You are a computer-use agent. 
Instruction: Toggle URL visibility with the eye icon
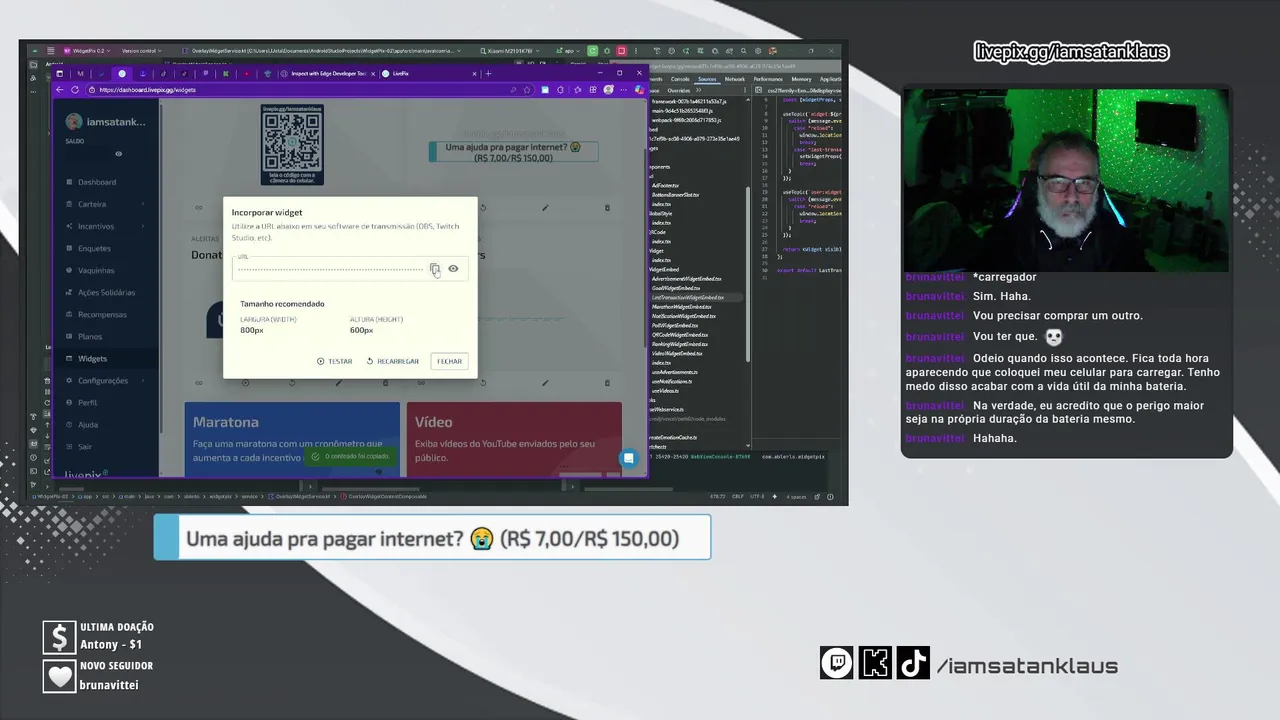453,268
